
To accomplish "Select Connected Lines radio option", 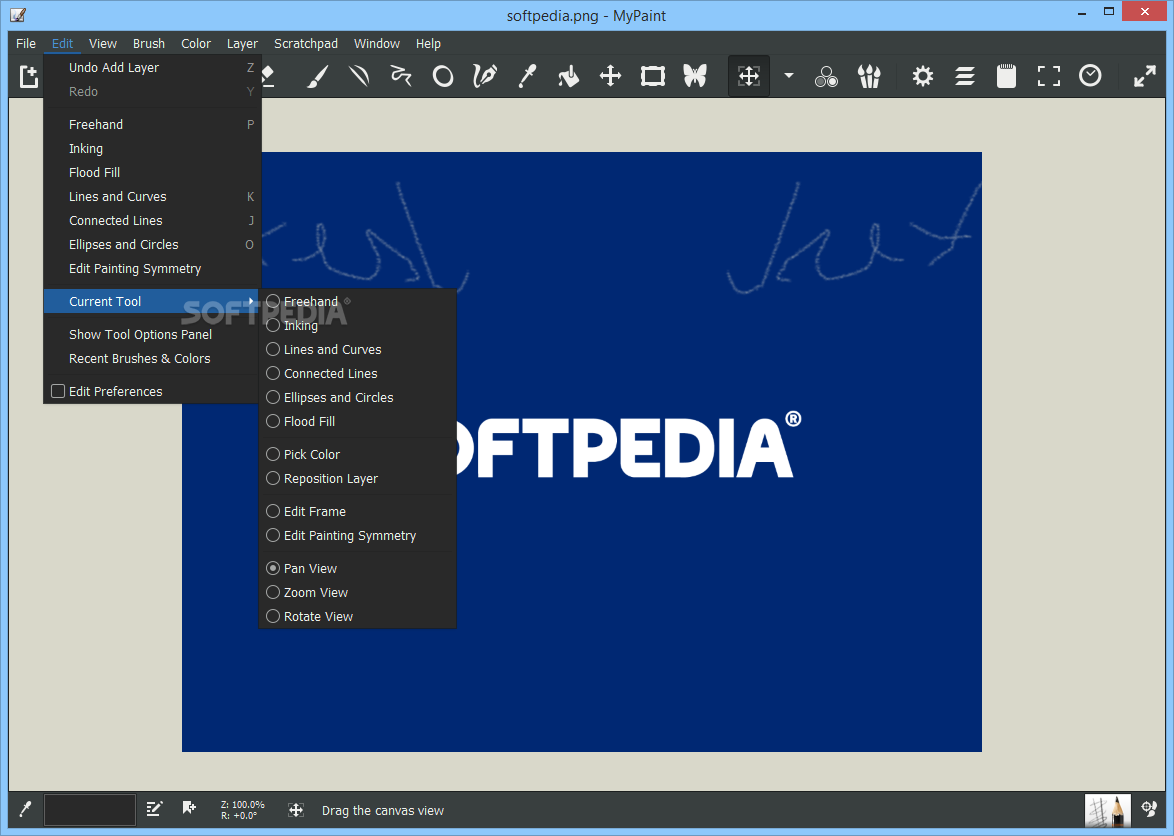I will point(273,373).
